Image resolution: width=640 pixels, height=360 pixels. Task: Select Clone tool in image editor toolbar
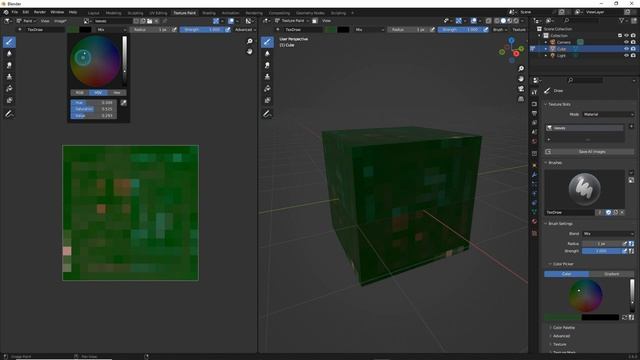coord(9,77)
